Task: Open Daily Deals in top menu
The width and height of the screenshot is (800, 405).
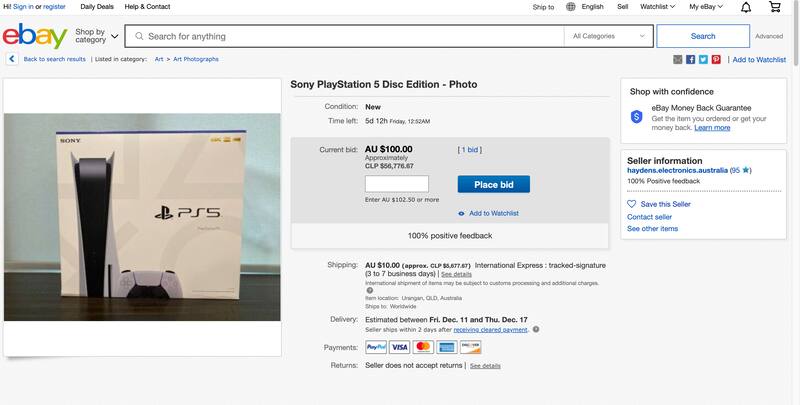Action: pos(97,7)
